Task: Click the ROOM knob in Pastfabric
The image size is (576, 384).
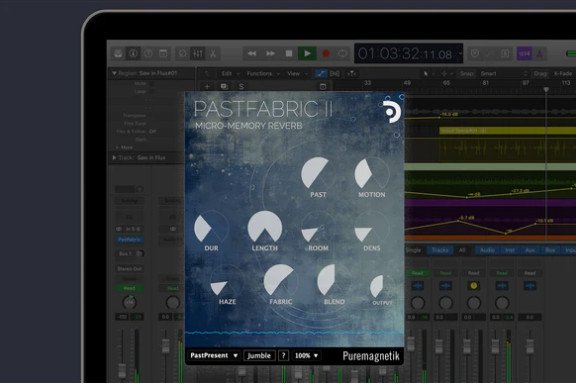Action: [x=318, y=228]
